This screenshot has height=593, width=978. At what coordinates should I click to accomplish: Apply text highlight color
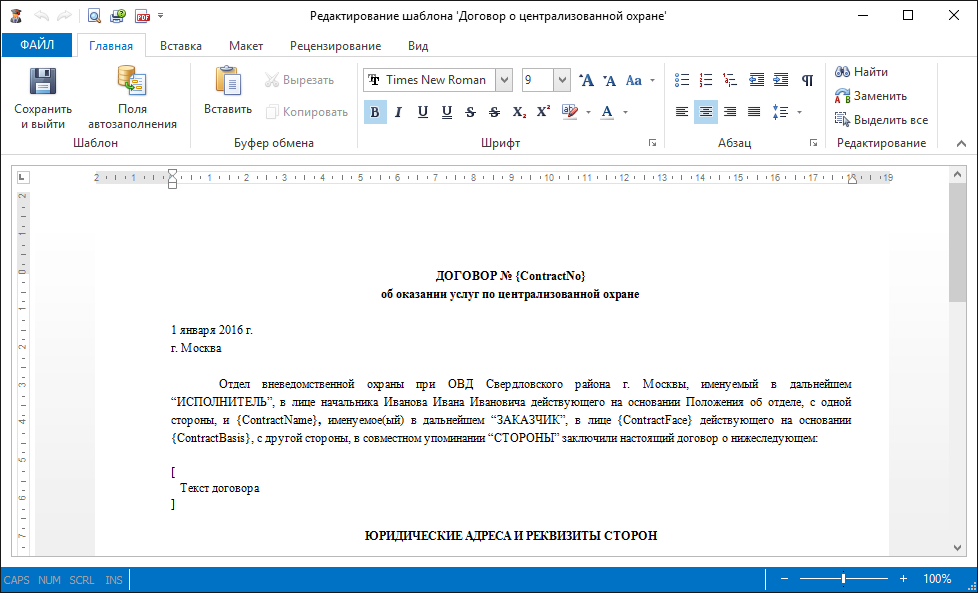pyautogui.click(x=569, y=112)
